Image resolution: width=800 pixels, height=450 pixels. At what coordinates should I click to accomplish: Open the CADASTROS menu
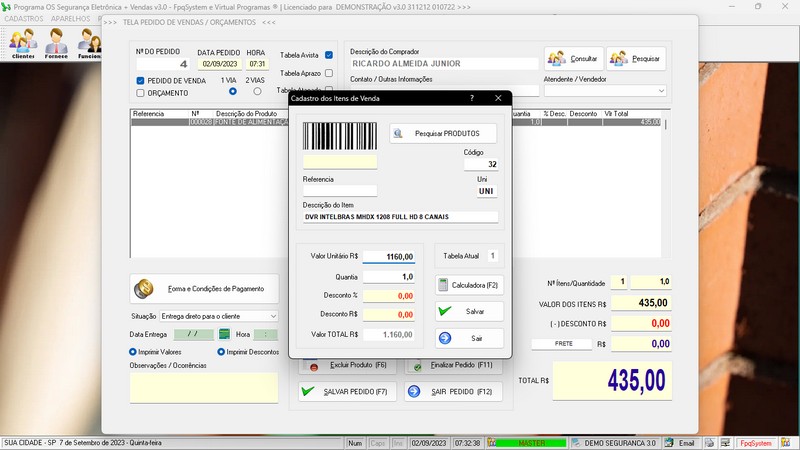click(24, 18)
